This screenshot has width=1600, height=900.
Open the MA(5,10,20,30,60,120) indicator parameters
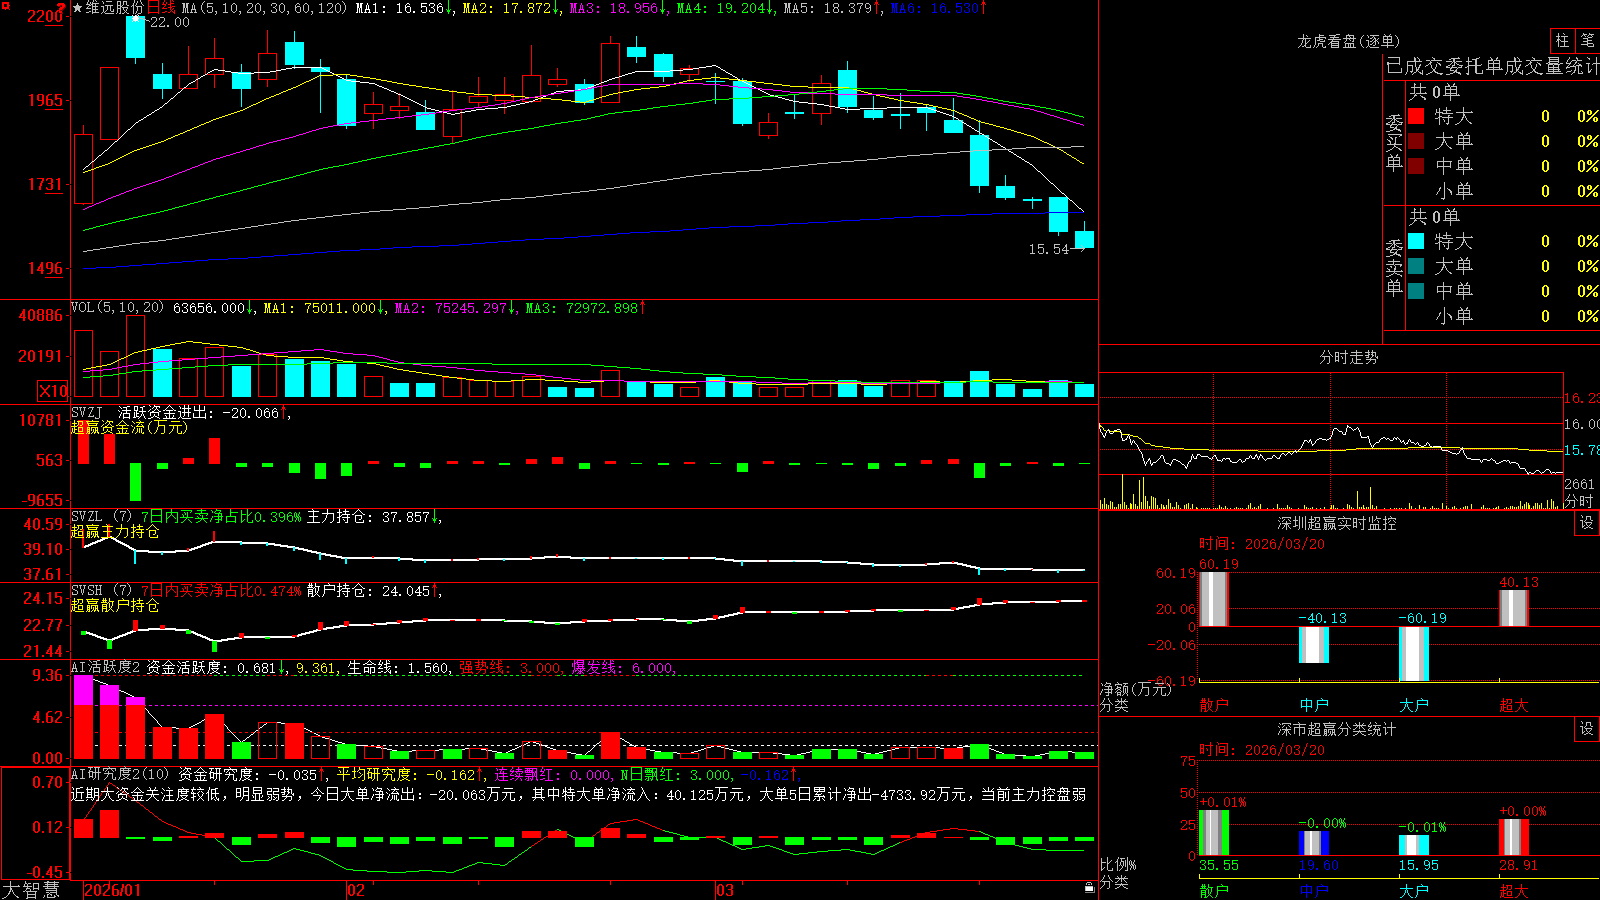[x=264, y=8]
